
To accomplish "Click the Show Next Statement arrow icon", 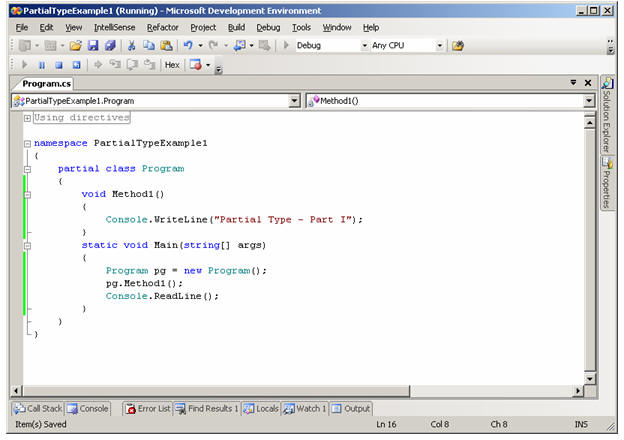I will point(98,64).
